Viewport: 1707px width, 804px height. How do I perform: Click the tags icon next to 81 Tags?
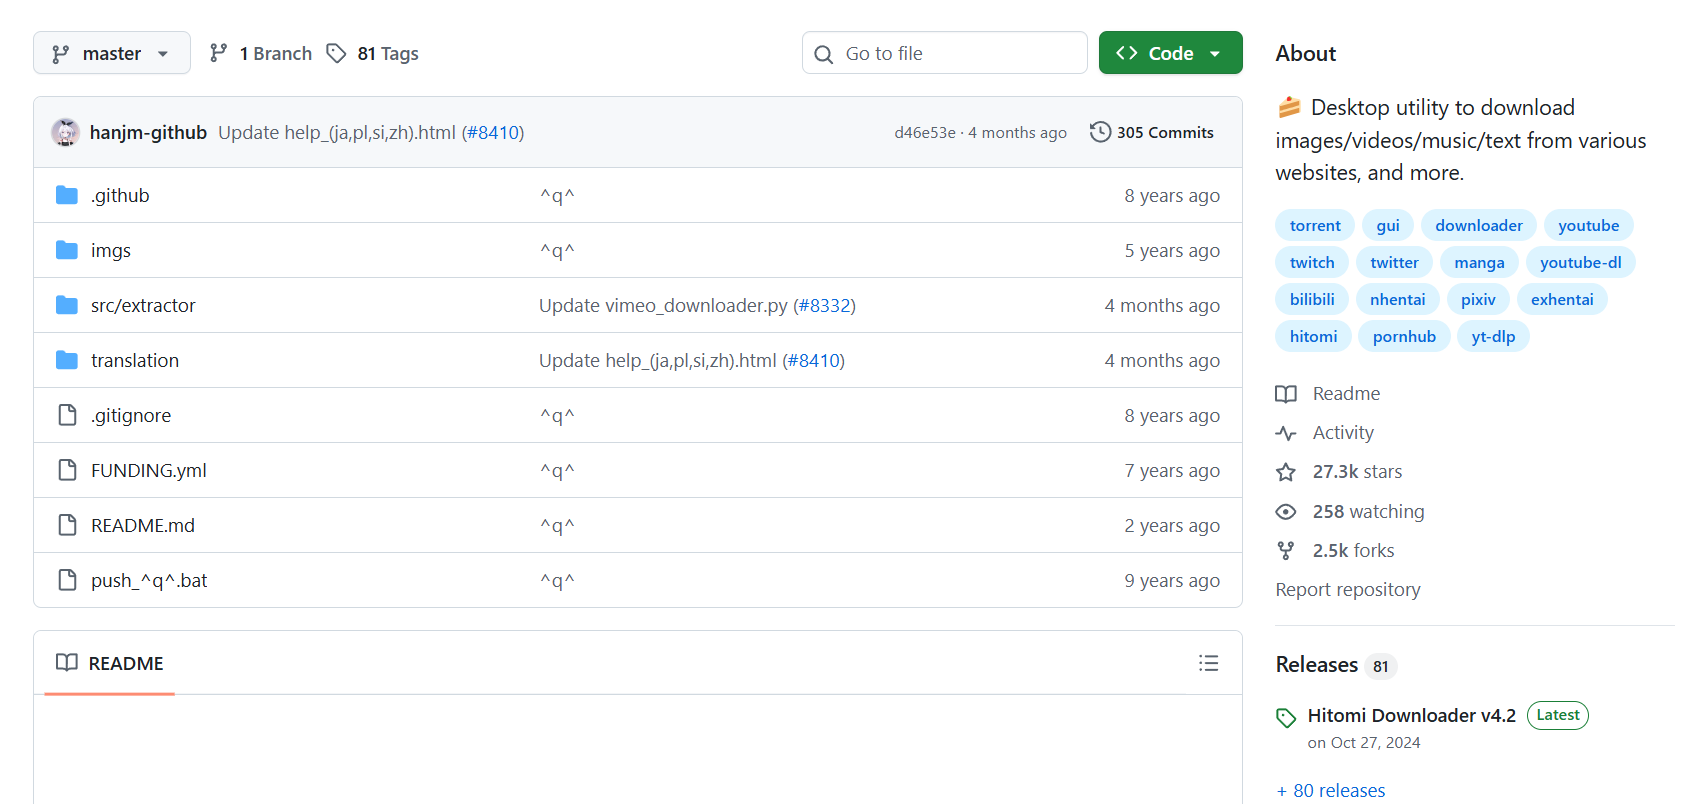click(x=337, y=53)
